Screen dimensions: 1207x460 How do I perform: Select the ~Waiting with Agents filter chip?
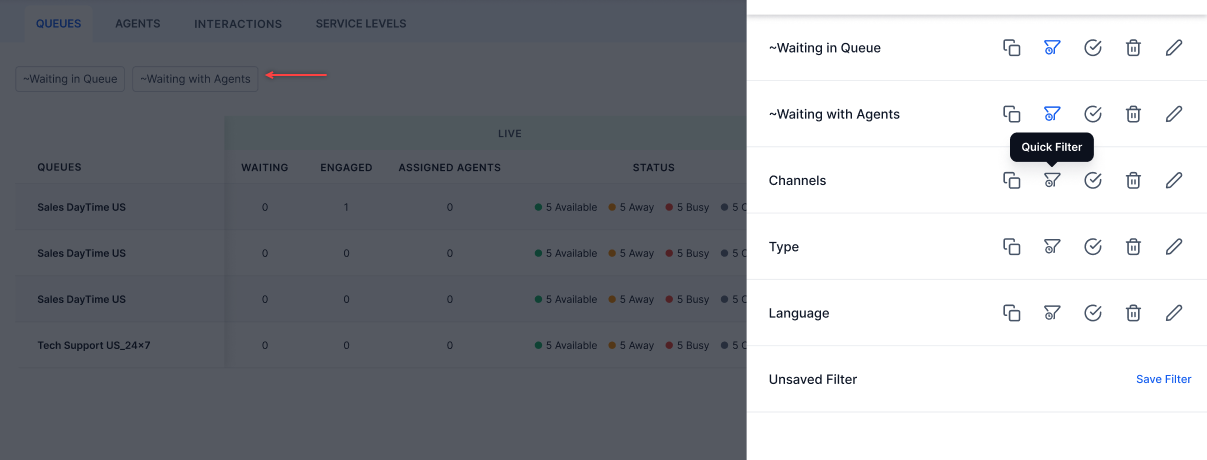coord(195,79)
